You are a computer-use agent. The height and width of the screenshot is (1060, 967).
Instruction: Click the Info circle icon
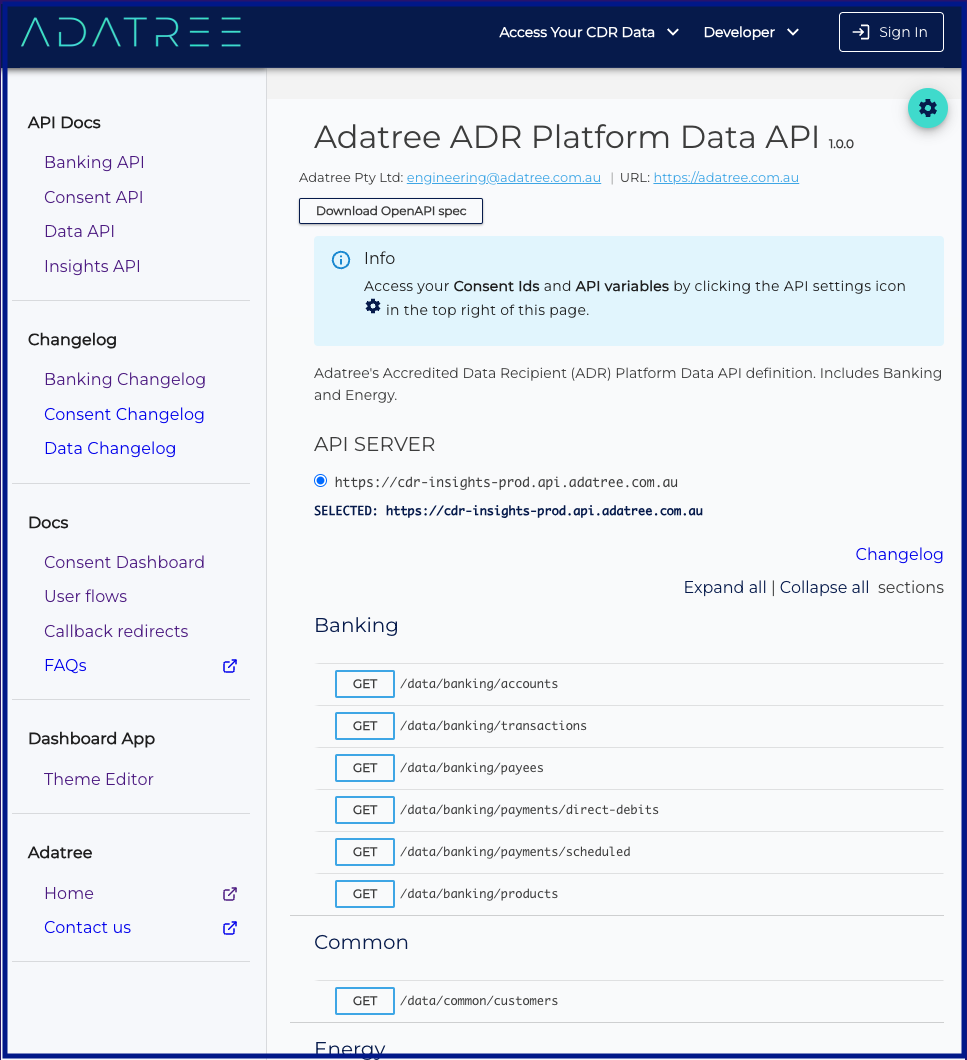coord(341,260)
